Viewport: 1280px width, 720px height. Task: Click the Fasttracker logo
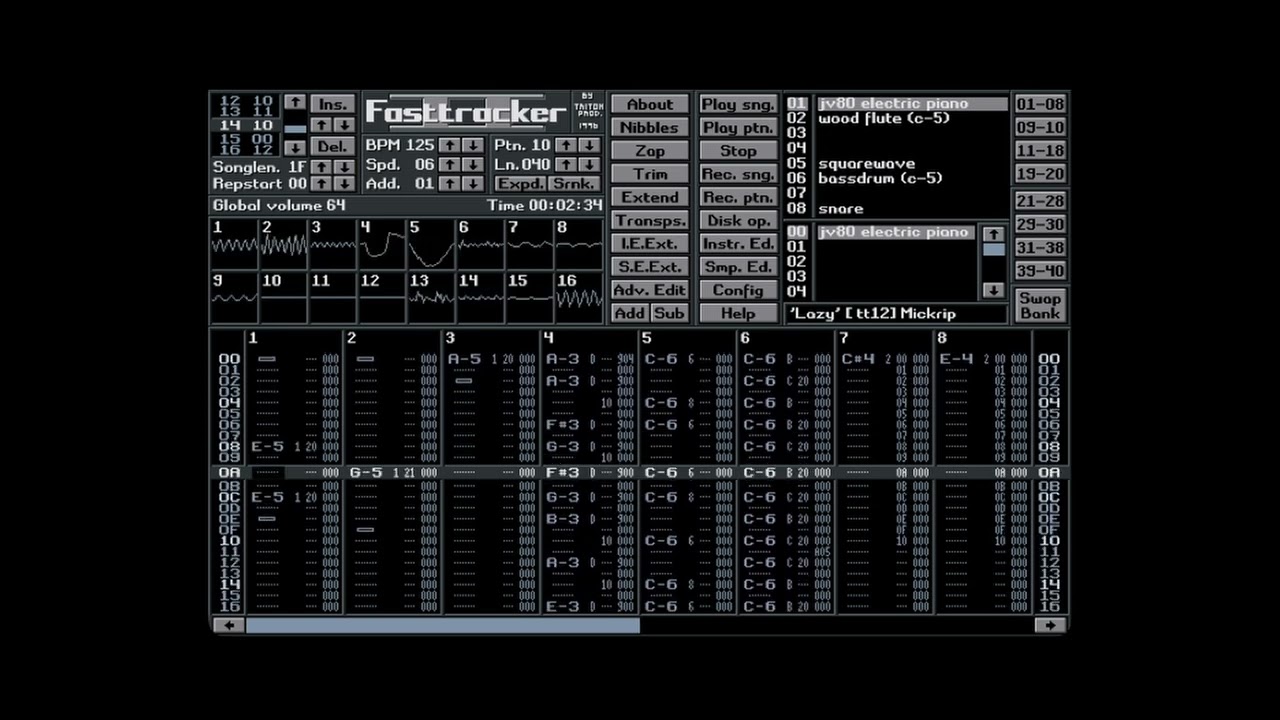[x=466, y=112]
